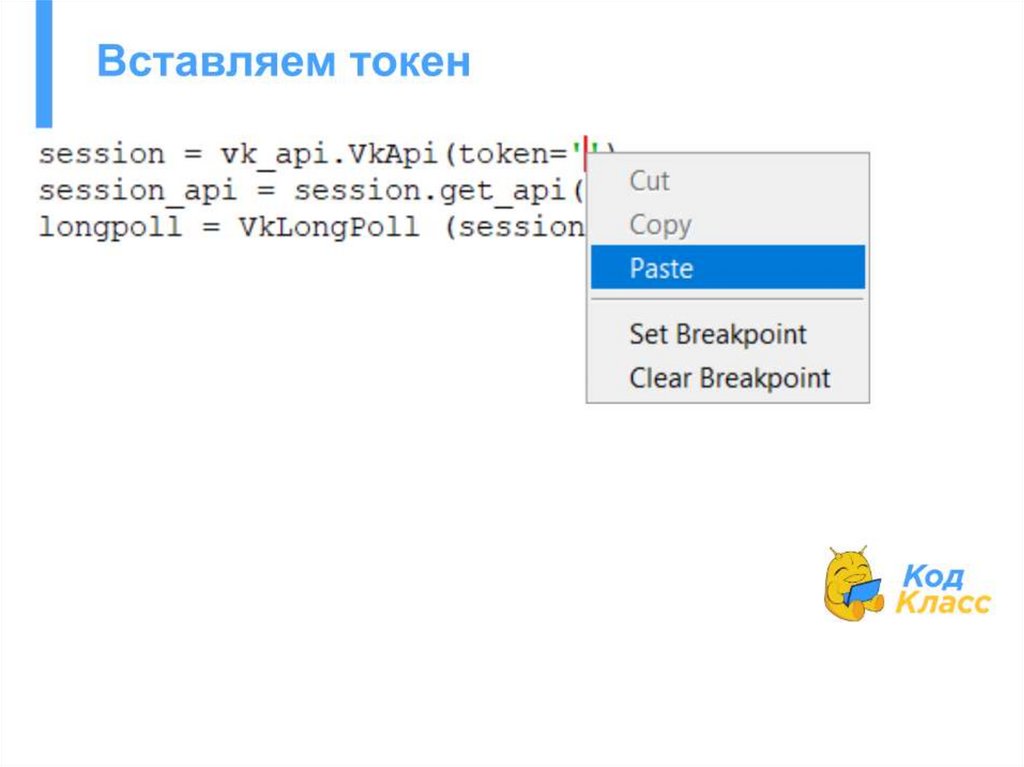Place the cursor between the token quotes

586,155
